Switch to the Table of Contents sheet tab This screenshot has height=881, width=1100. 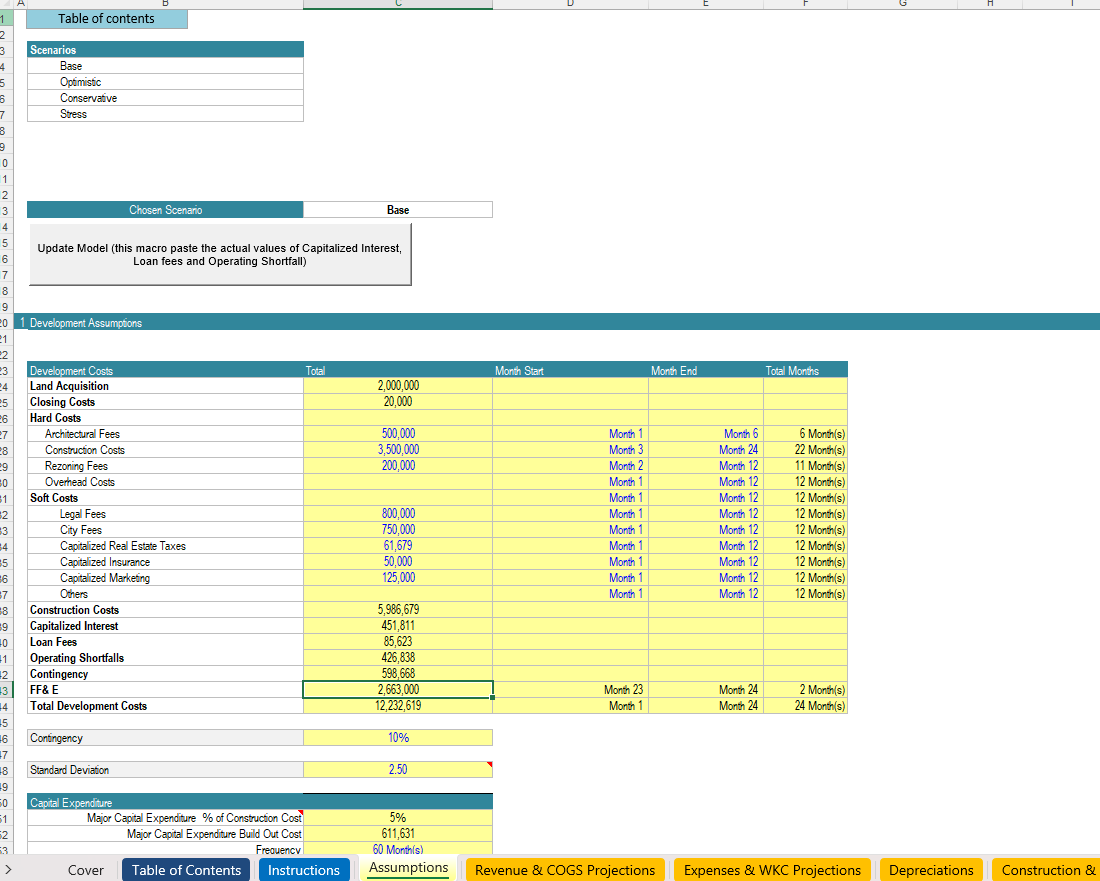point(186,870)
